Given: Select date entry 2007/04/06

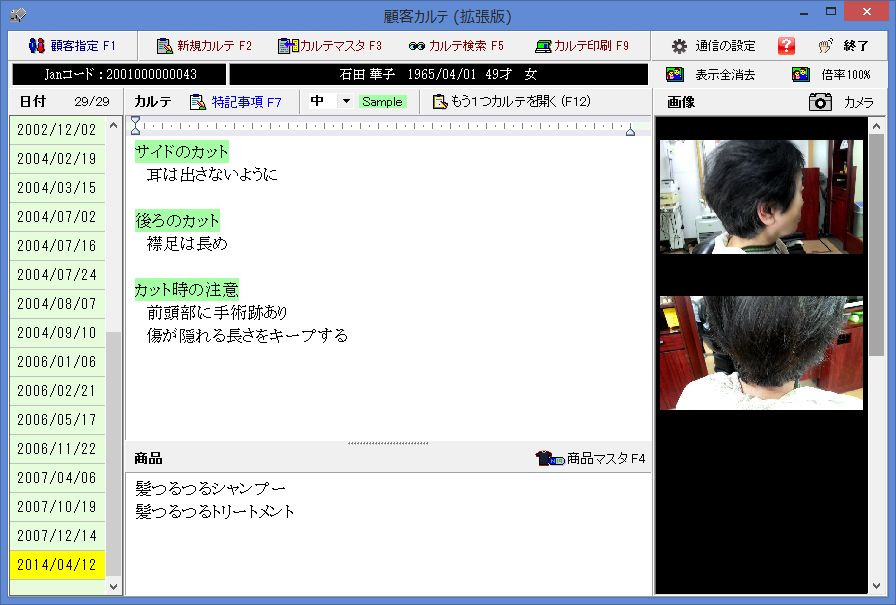Looking at the screenshot, I should click(x=57, y=478).
